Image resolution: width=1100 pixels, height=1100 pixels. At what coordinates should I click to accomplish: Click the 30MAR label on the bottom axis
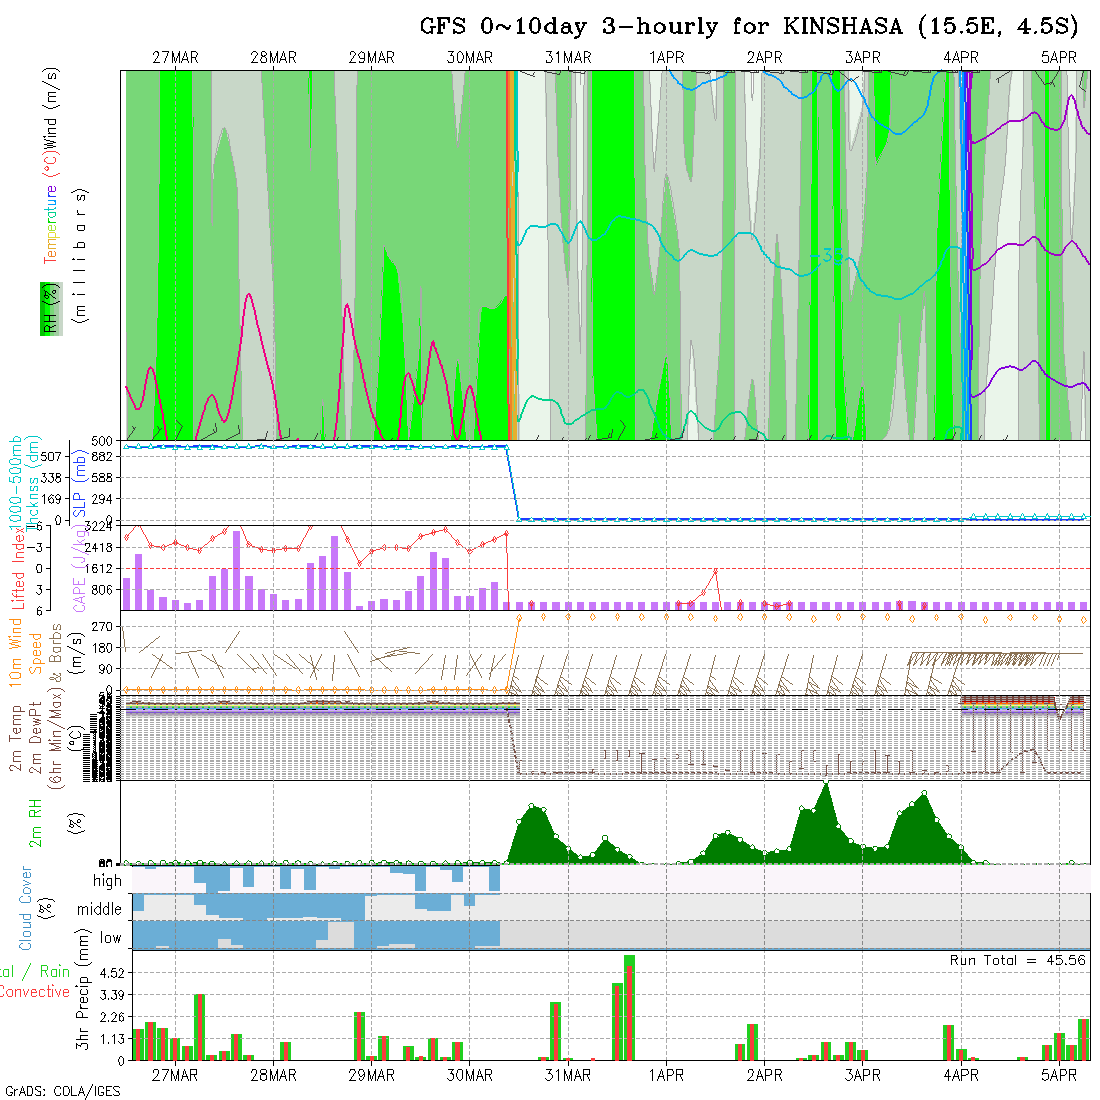(470, 1075)
